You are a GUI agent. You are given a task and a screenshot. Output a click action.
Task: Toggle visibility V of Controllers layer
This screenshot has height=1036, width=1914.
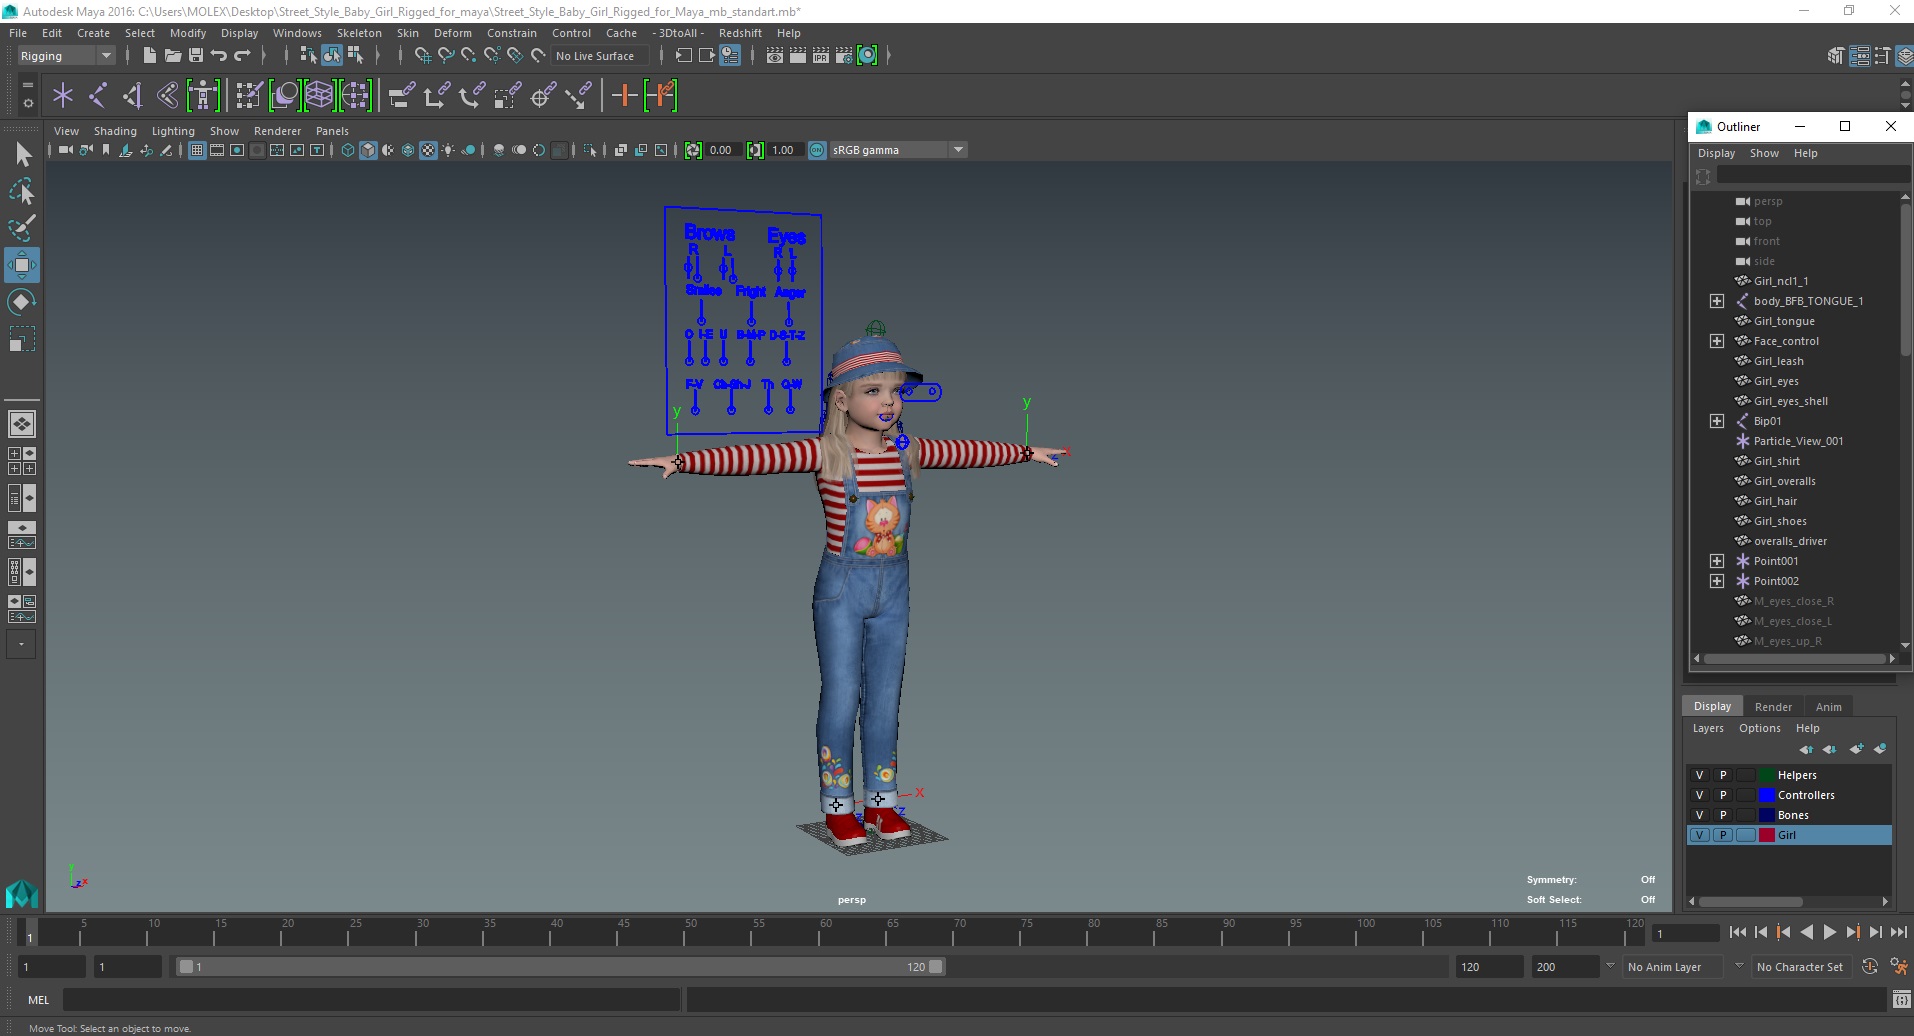1699,795
